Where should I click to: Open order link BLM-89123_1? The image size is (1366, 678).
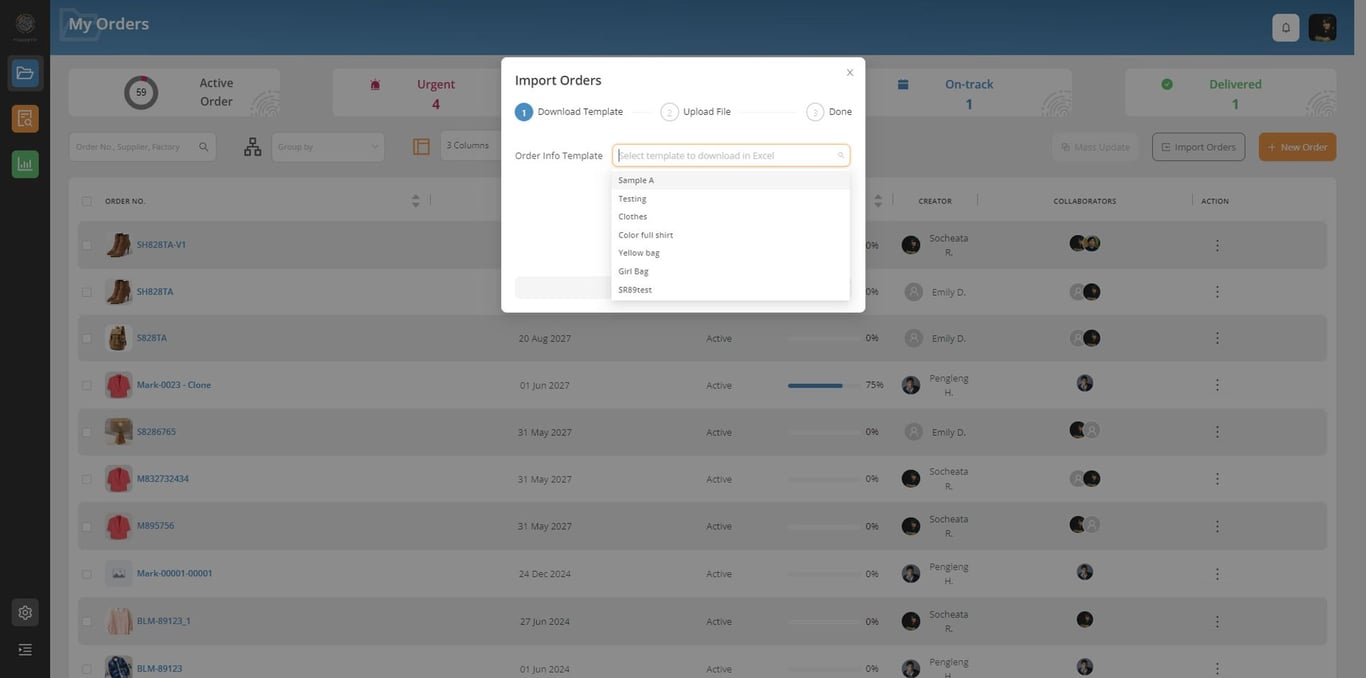[164, 621]
